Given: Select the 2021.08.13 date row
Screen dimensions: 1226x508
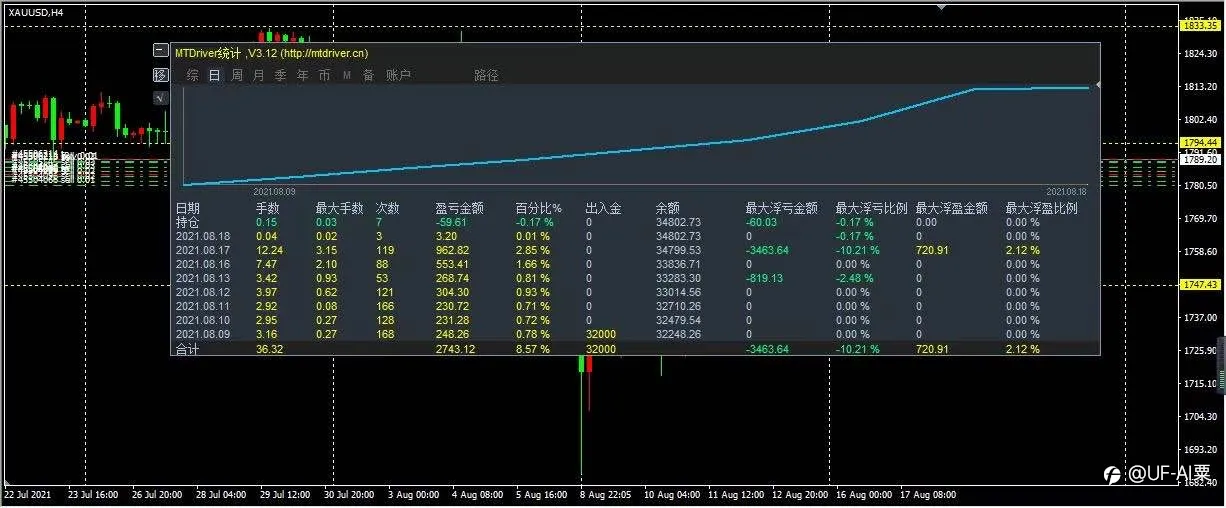Looking at the screenshot, I should click(x=637, y=278).
